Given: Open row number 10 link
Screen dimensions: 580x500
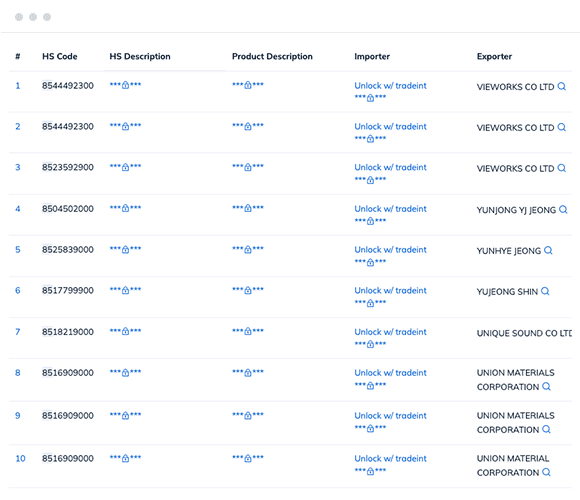Looking at the screenshot, I should click(20, 459).
